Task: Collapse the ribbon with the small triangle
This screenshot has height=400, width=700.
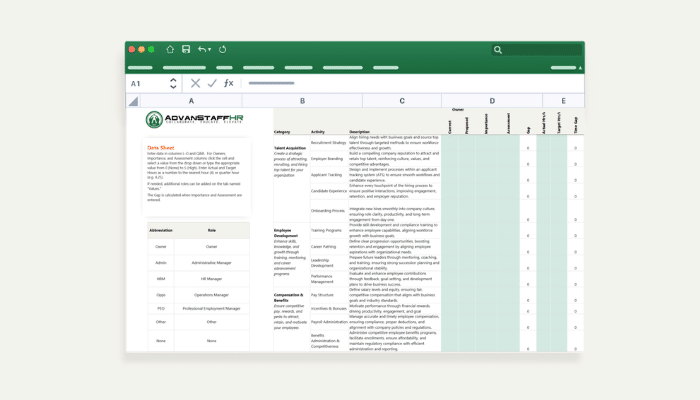Action: [580, 68]
